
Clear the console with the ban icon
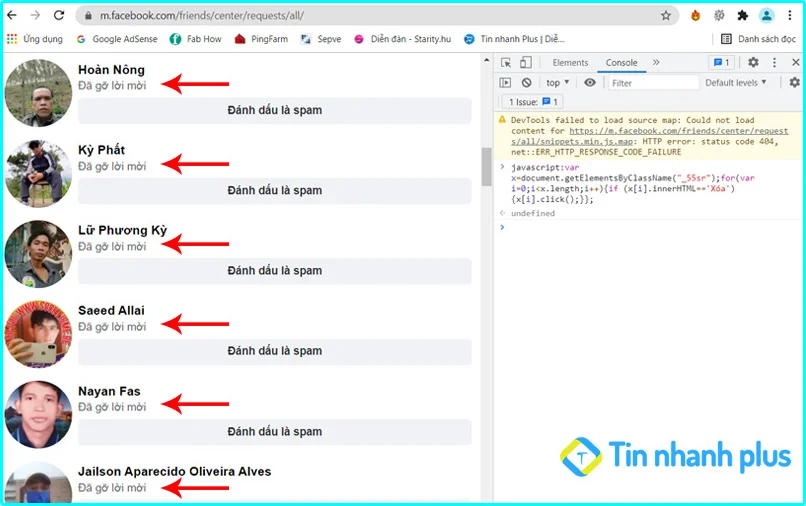526,83
